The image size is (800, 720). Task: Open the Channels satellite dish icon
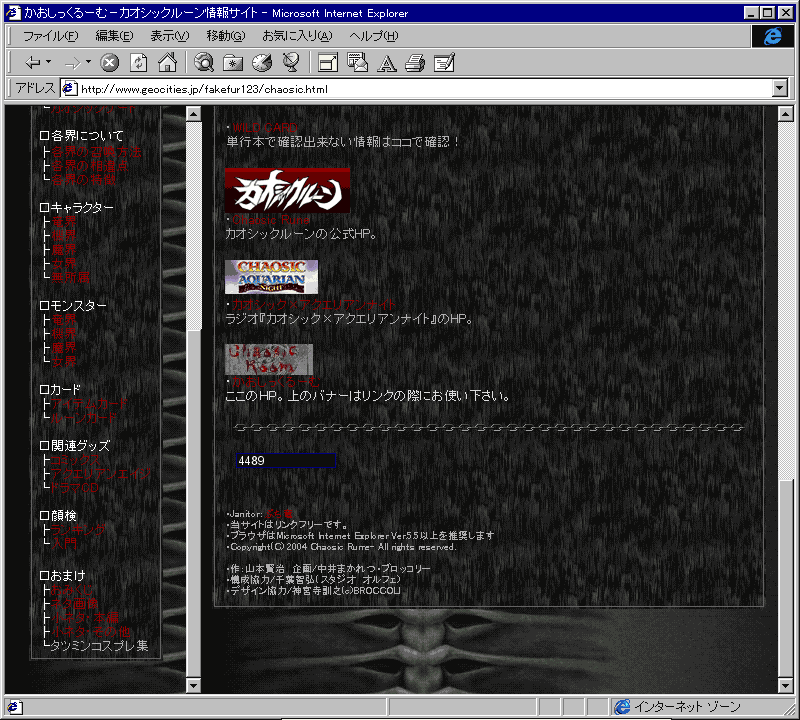[x=291, y=62]
